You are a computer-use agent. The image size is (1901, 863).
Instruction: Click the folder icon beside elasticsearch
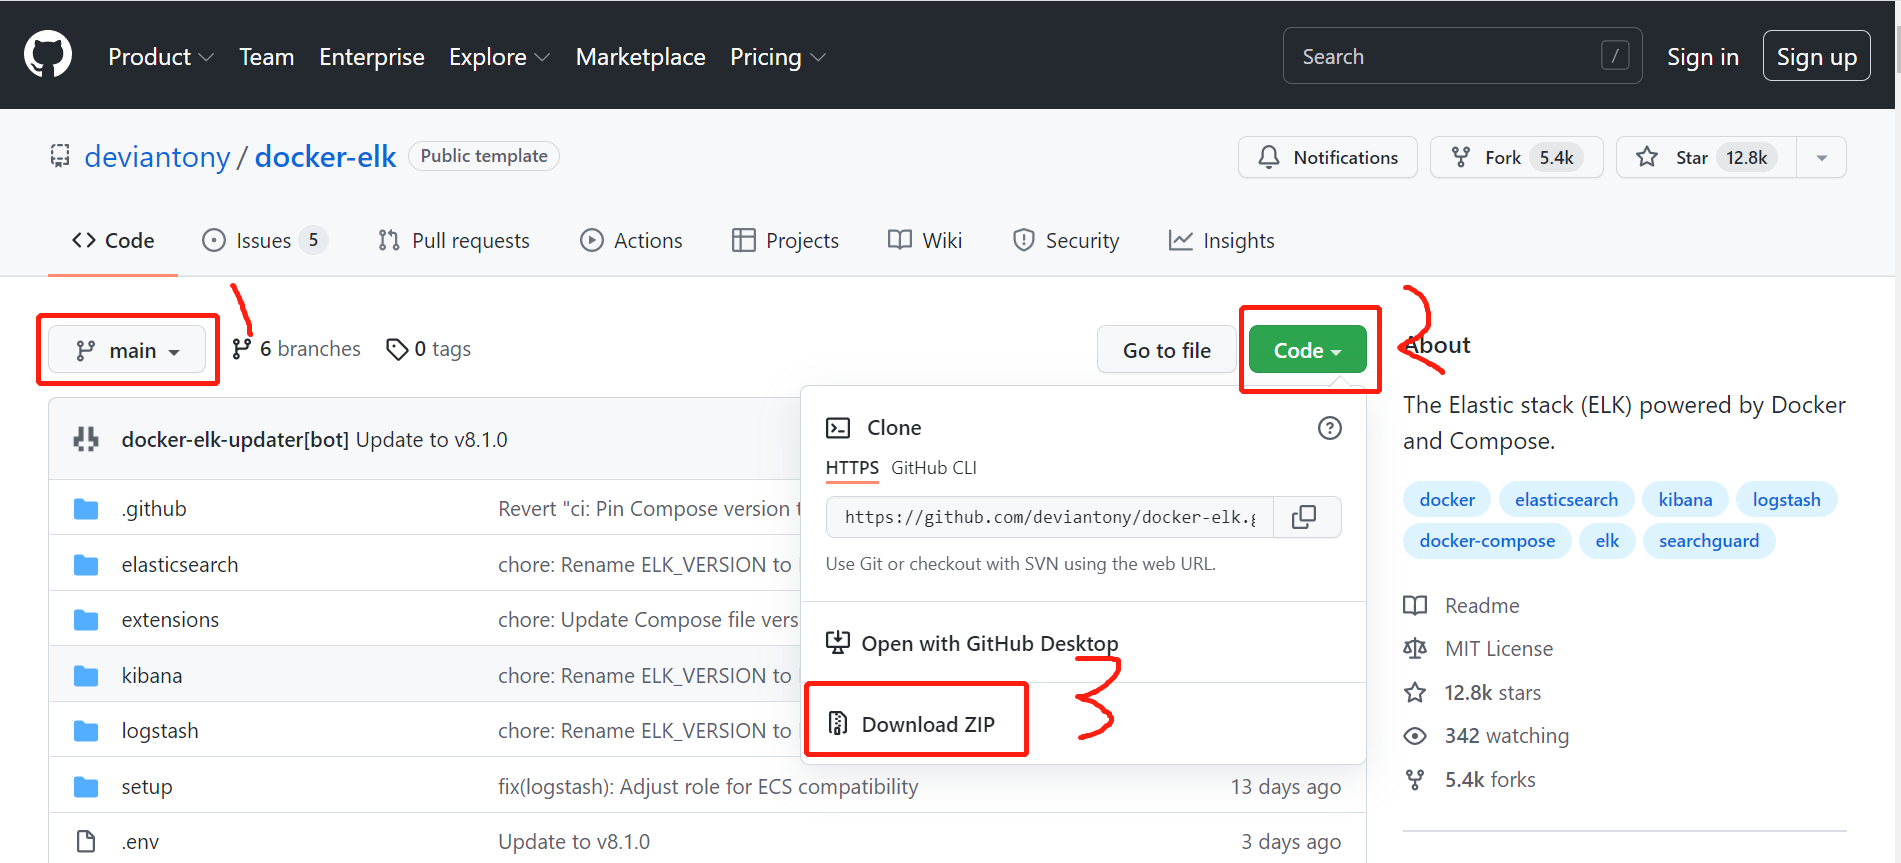click(86, 565)
